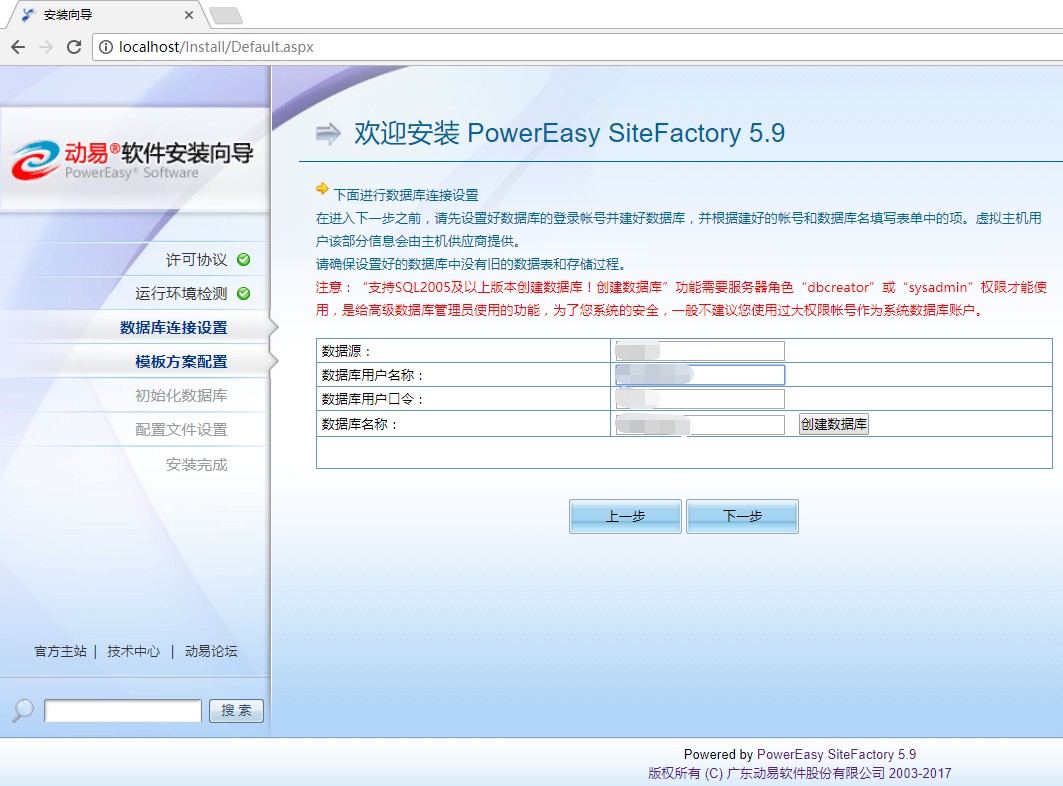Click the 数据库用户口令 password field
This screenshot has height=786, width=1063.
coord(700,400)
